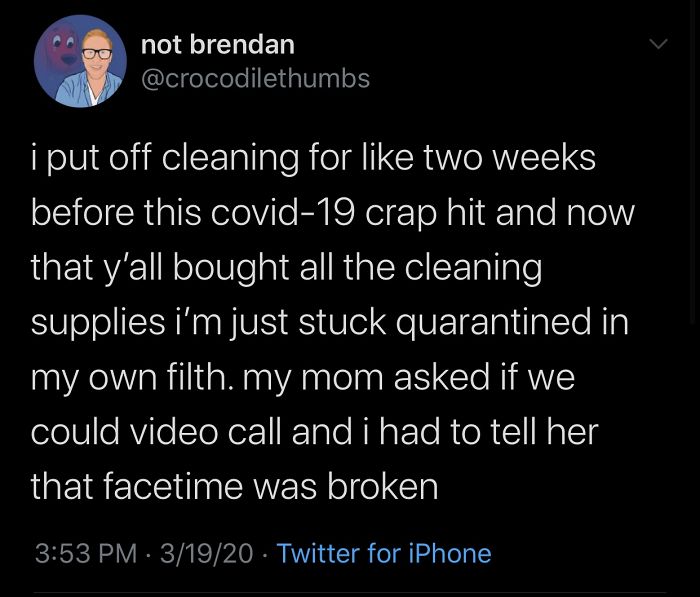This screenshot has width=700, height=597.
Task: Select the 3/19/20 date
Action: pyautogui.click(x=206, y=553)
